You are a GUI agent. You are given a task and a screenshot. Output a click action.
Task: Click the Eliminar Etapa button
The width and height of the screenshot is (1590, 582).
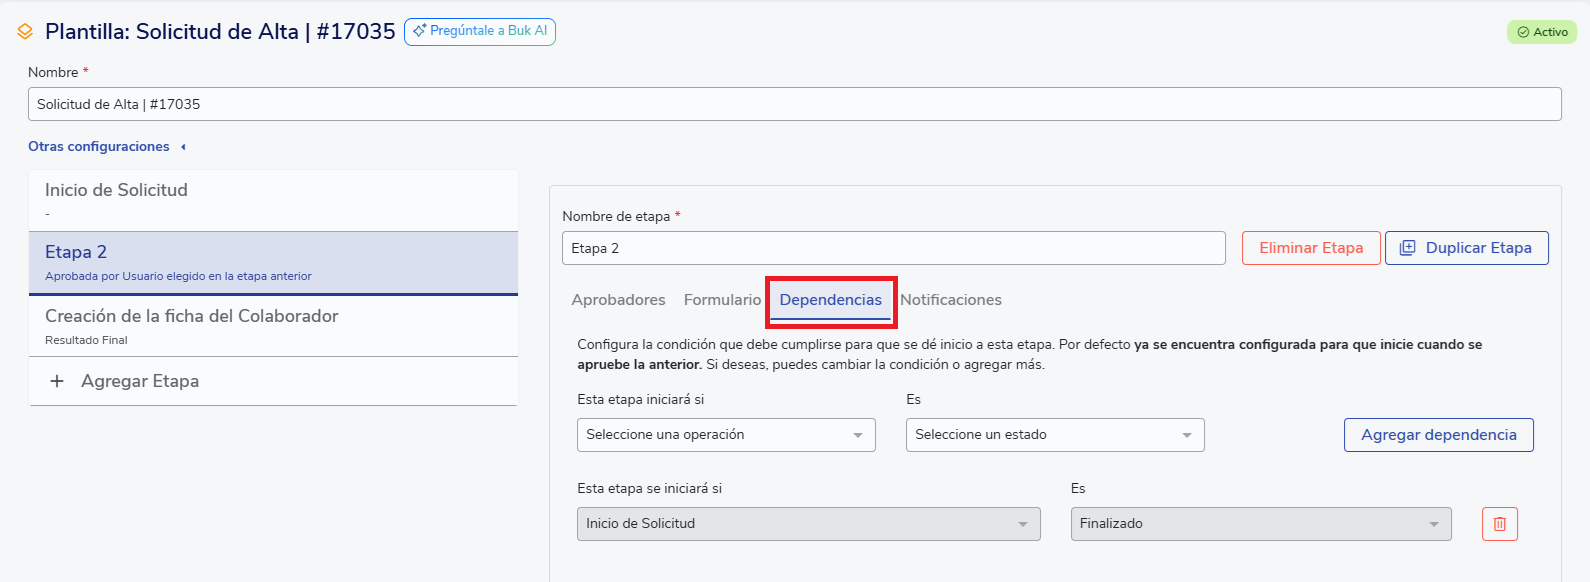(x=1310, y=248)
